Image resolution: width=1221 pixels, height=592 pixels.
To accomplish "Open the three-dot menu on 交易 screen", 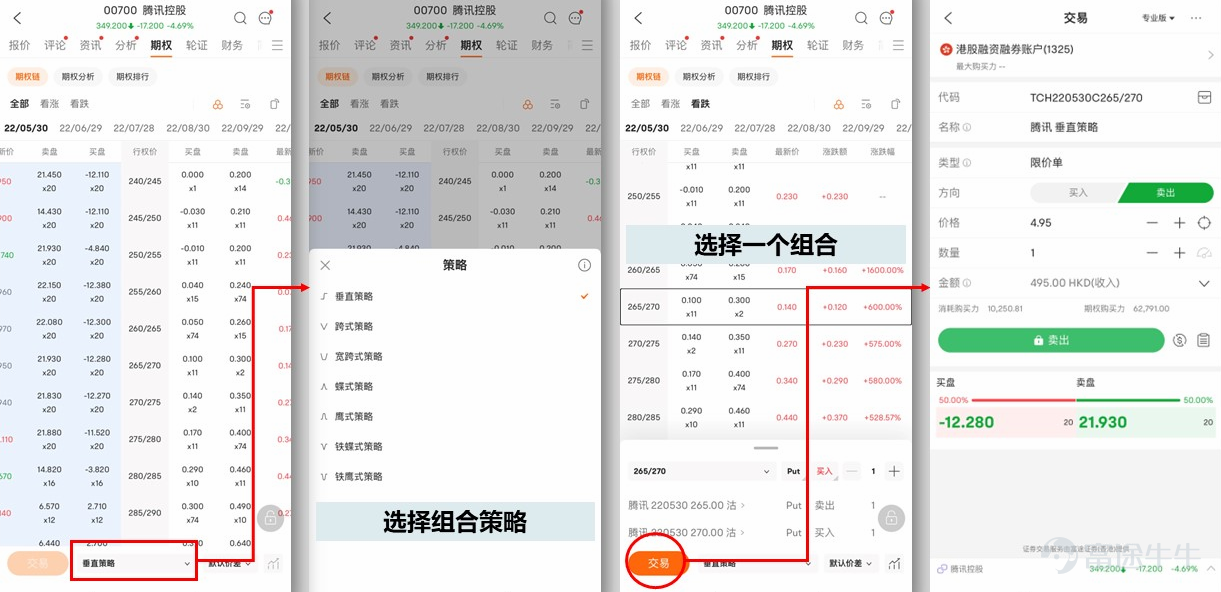I will click(1196, 18).
